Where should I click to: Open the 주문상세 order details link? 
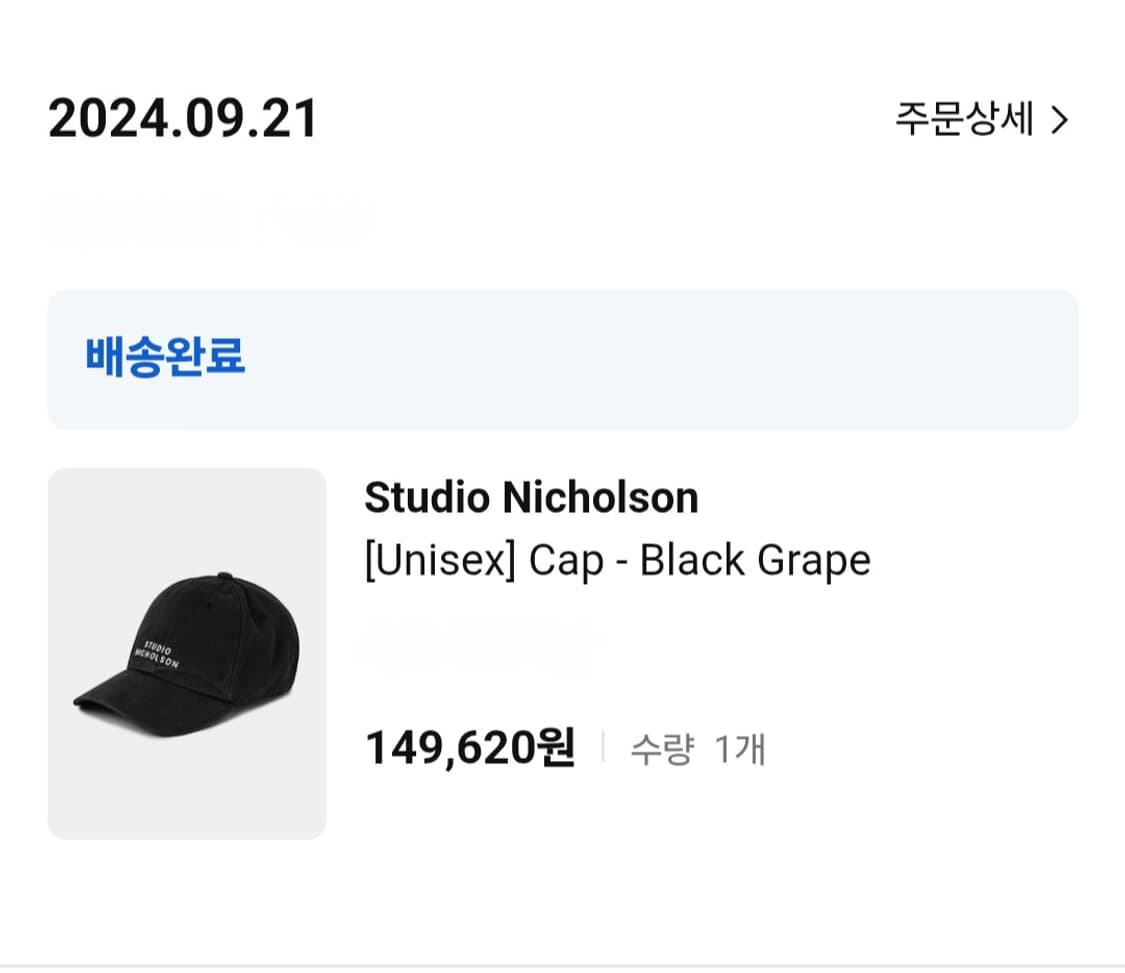pyautogui.click(x=964, y=121)
